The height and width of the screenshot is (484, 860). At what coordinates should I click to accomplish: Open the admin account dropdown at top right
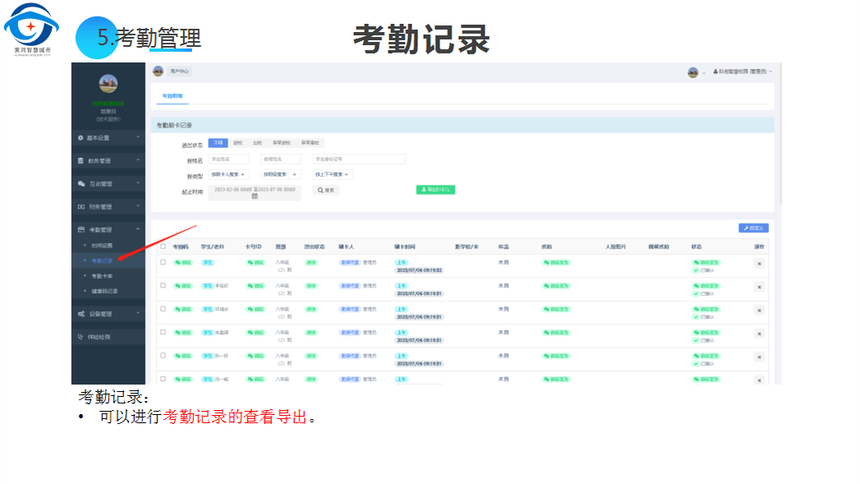coord(743,72)
